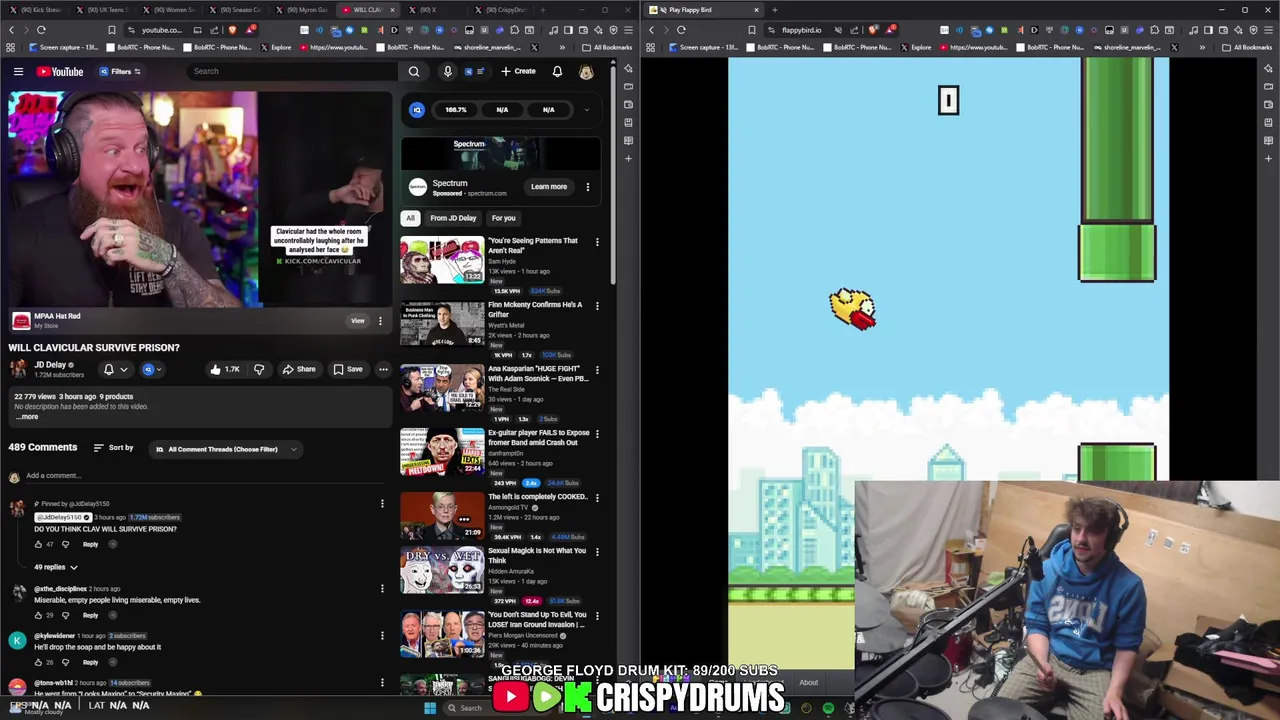Viewport: 1280px width, 720px height.
Task: Reply to the pinned comment
Action: tap(90, 544)
